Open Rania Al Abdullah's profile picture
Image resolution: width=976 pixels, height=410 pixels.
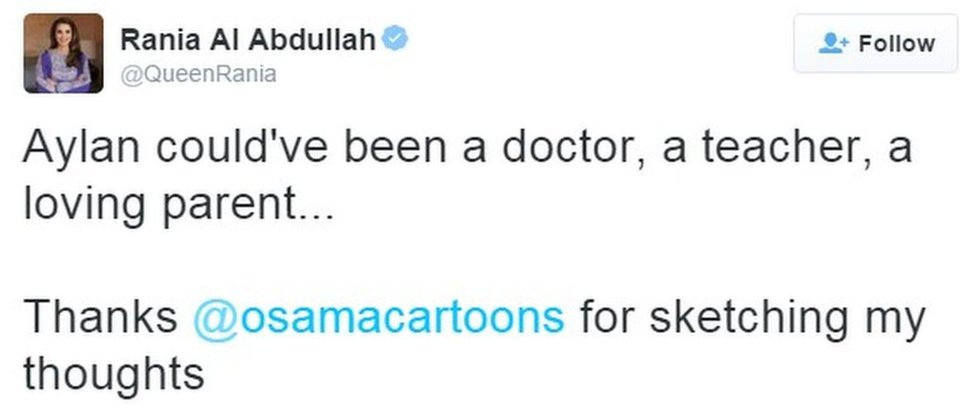62,53
